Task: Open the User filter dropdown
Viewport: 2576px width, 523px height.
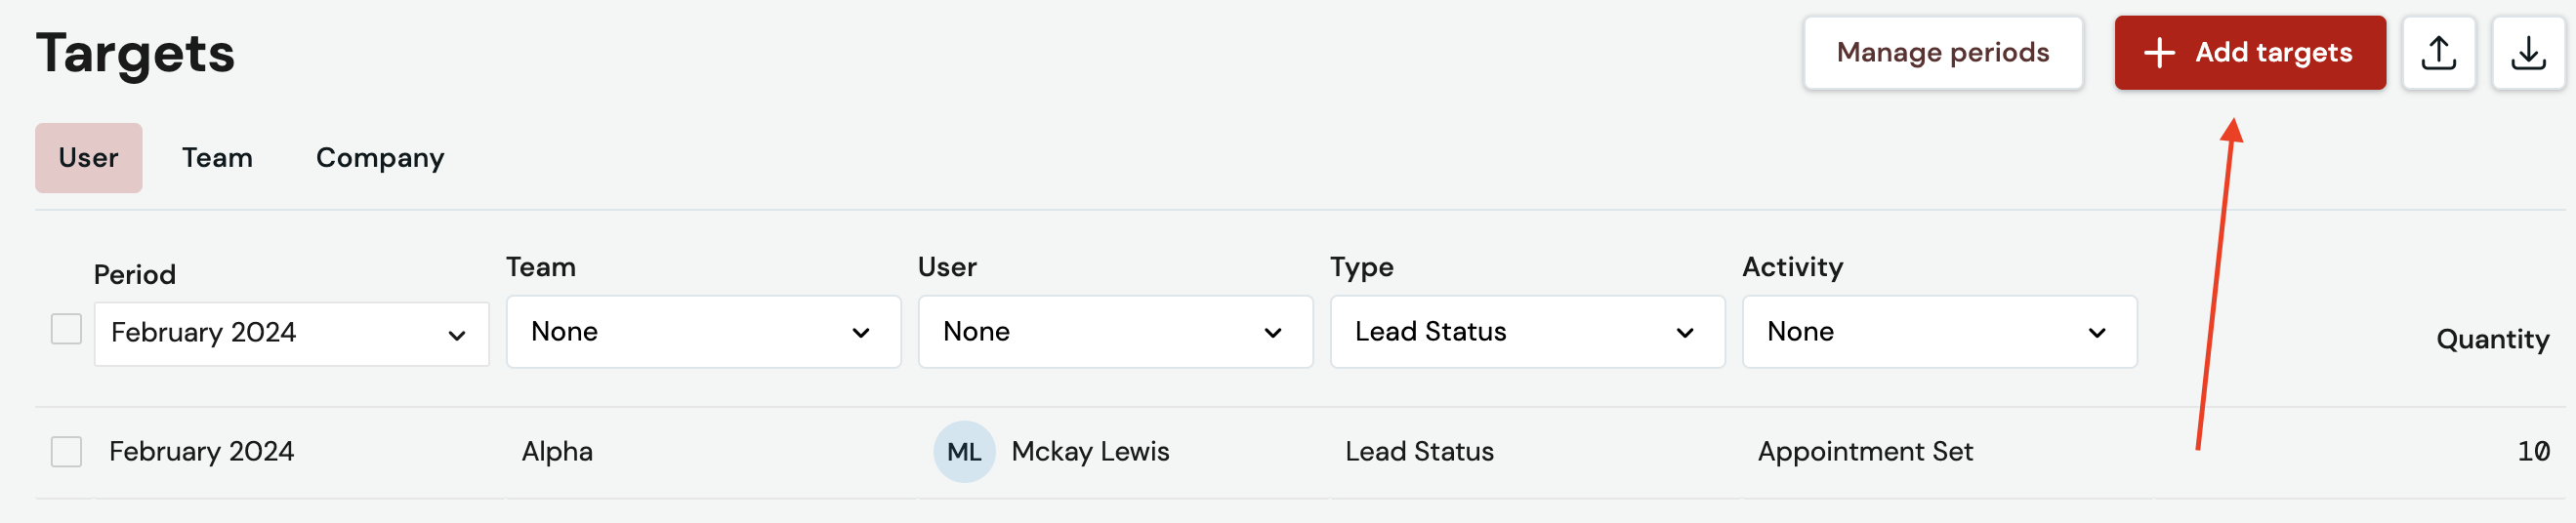Action: click(1115, 332)
